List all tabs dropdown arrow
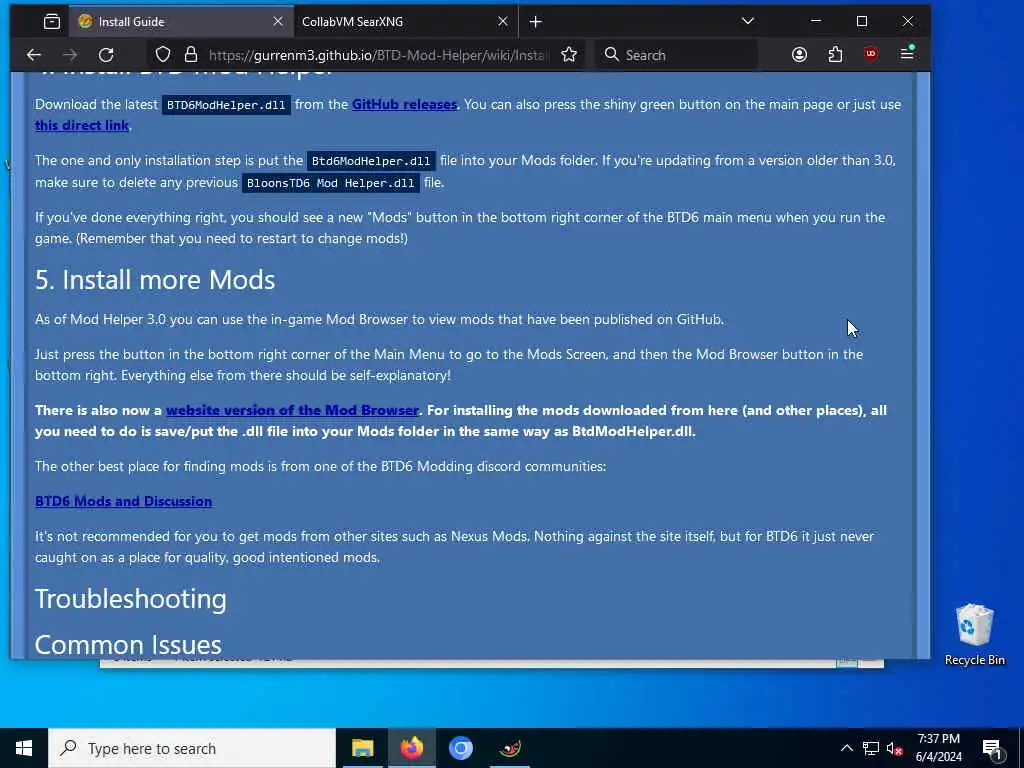Viewport: 1024px width, 768px height. pyautogui.click(x=748, y=21)
